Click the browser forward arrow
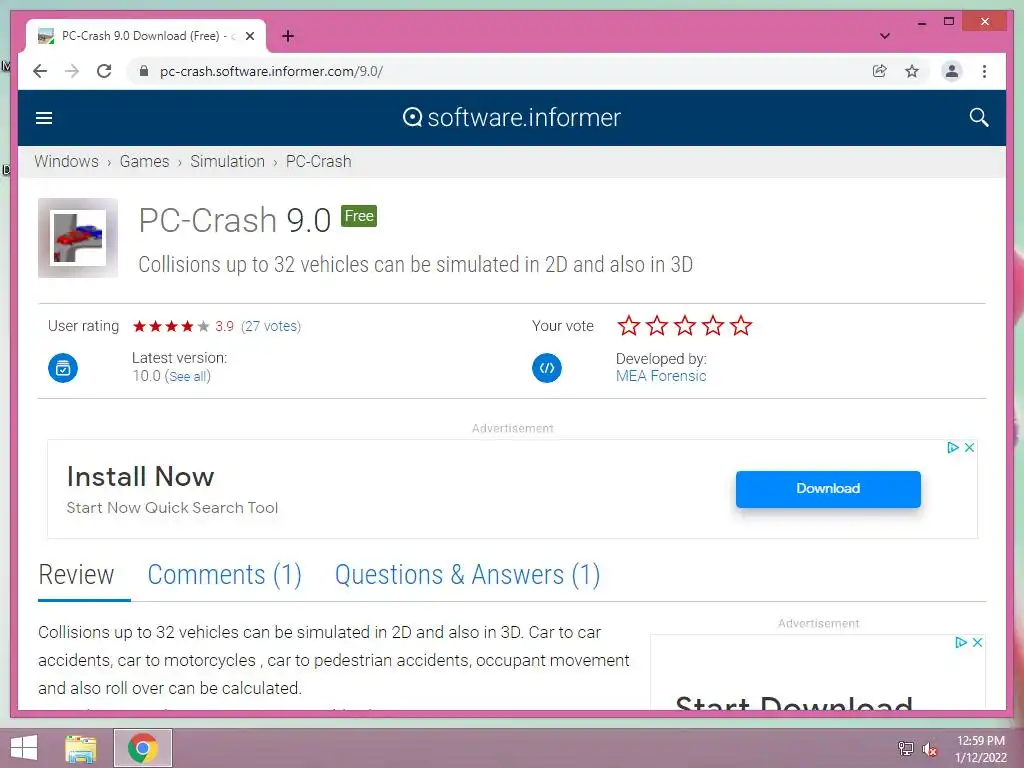 click(72, 71)
